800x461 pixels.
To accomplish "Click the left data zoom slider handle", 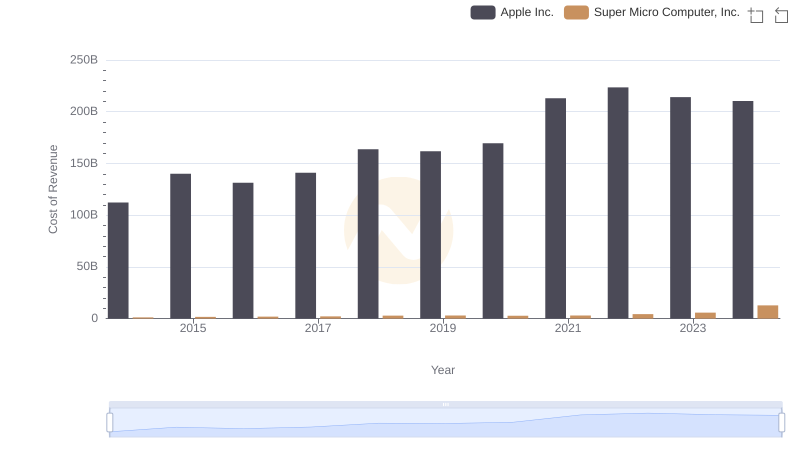I will (x=110, y=423).
